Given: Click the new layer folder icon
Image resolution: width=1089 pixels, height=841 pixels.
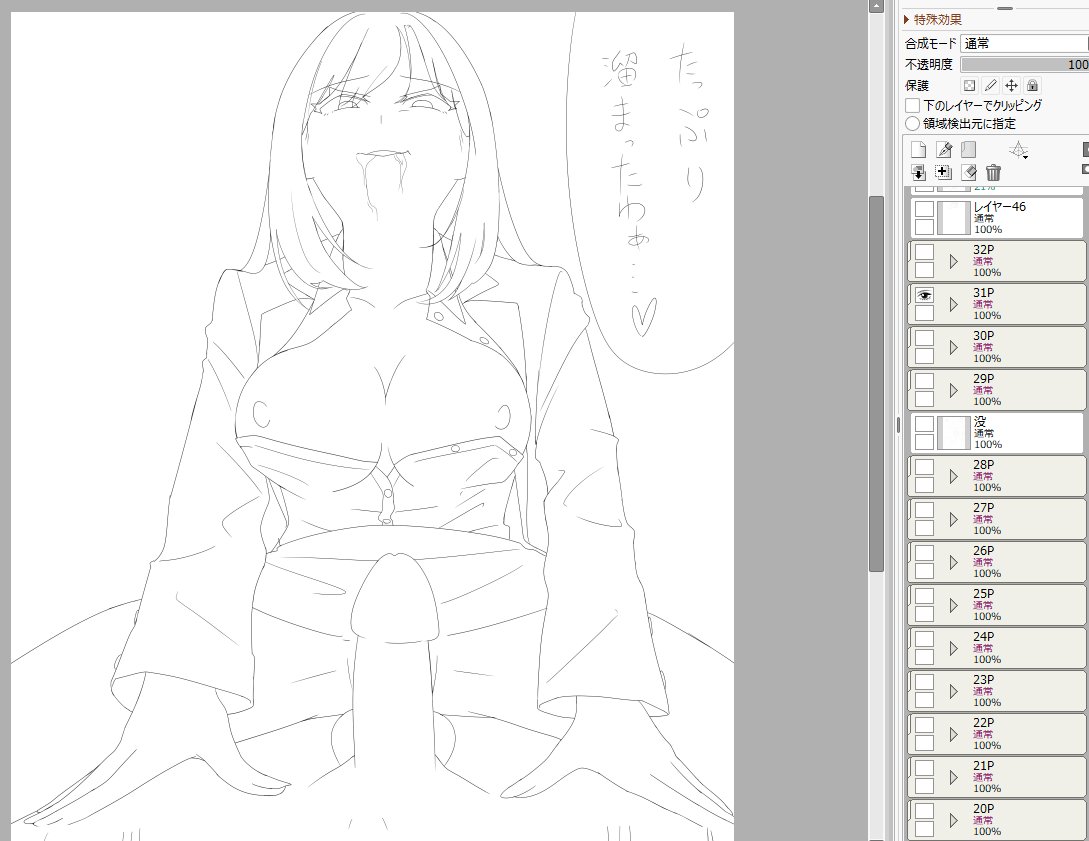Looking at the screenshot, I should 969,149.
